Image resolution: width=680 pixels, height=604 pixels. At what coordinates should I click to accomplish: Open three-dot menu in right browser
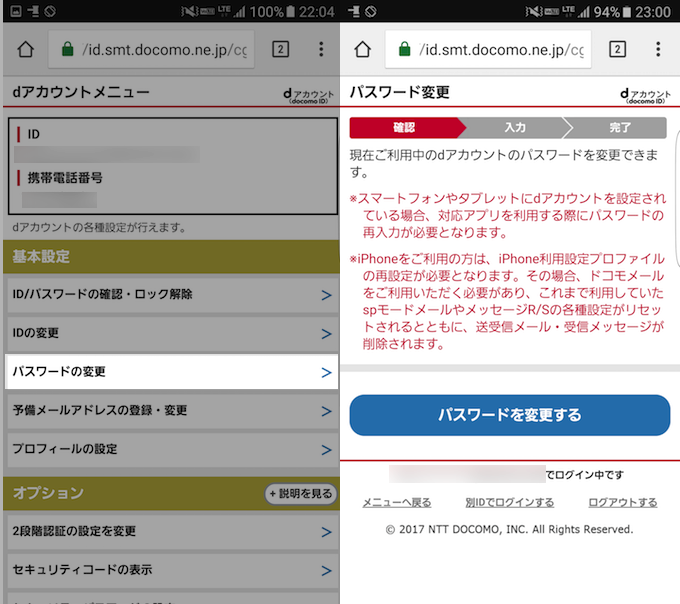(x=658, y=50)
